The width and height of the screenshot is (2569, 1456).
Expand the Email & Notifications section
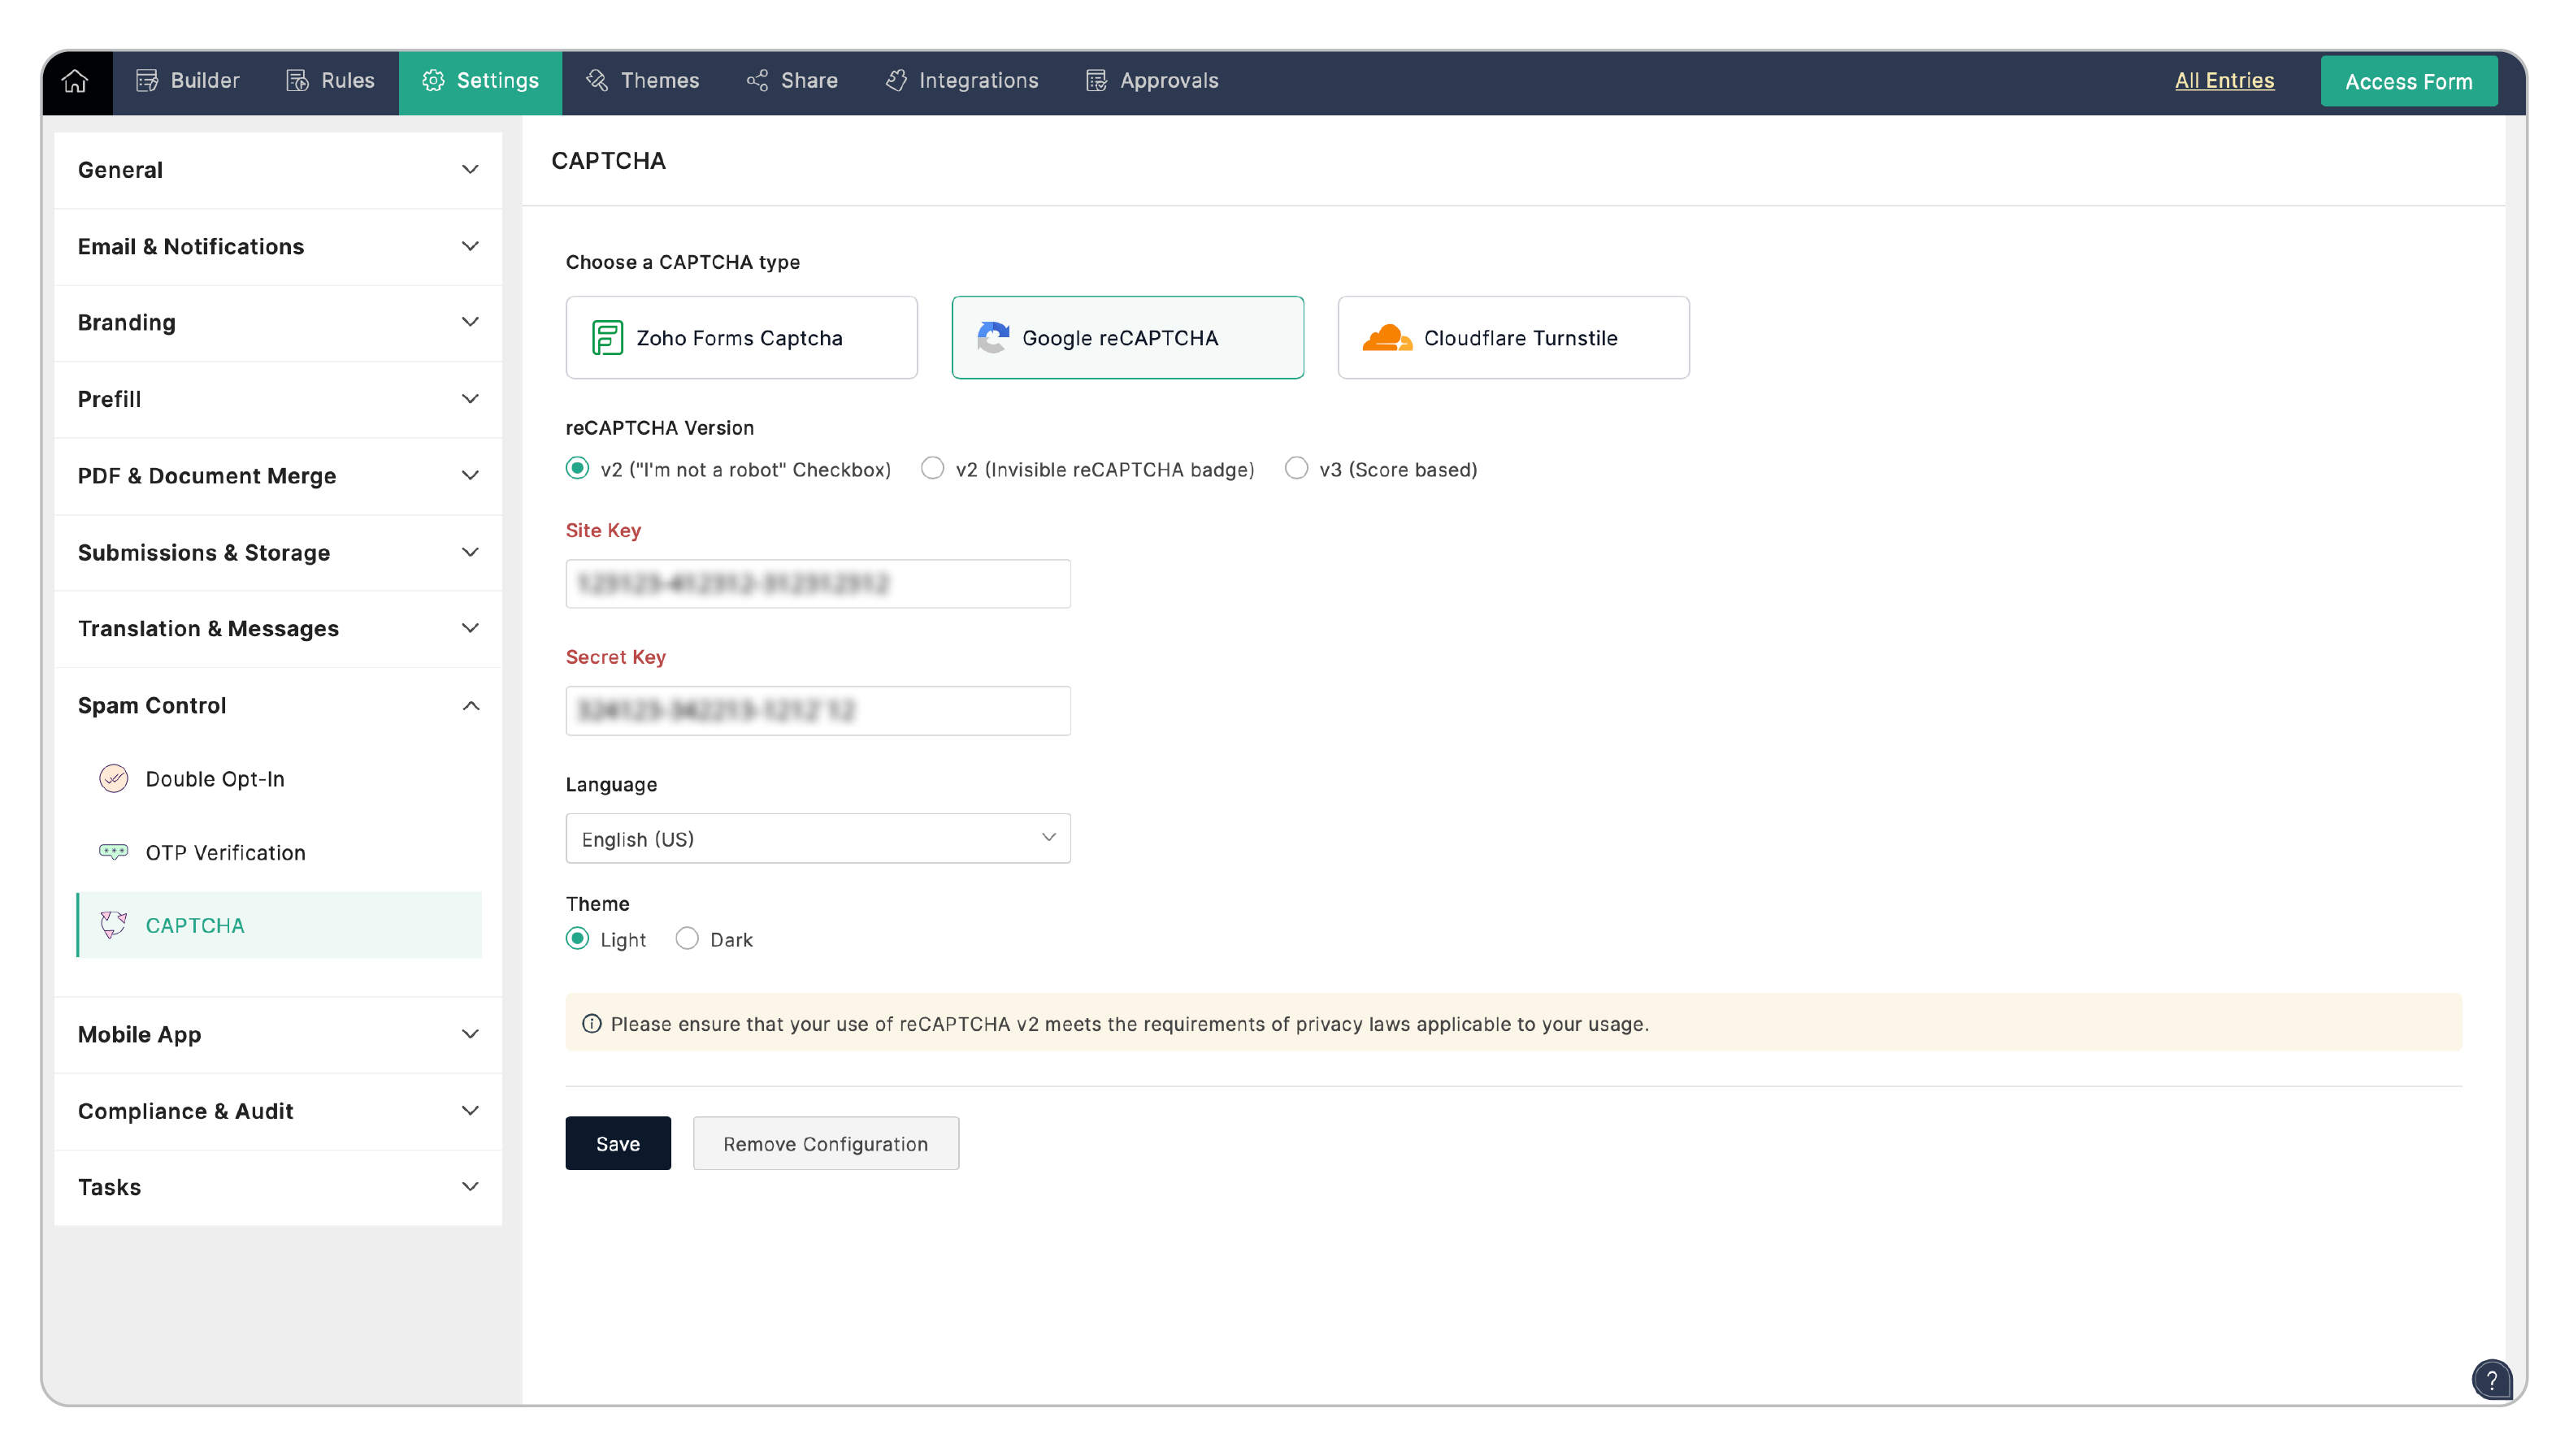pyautogui.click(x=470, y=246)
